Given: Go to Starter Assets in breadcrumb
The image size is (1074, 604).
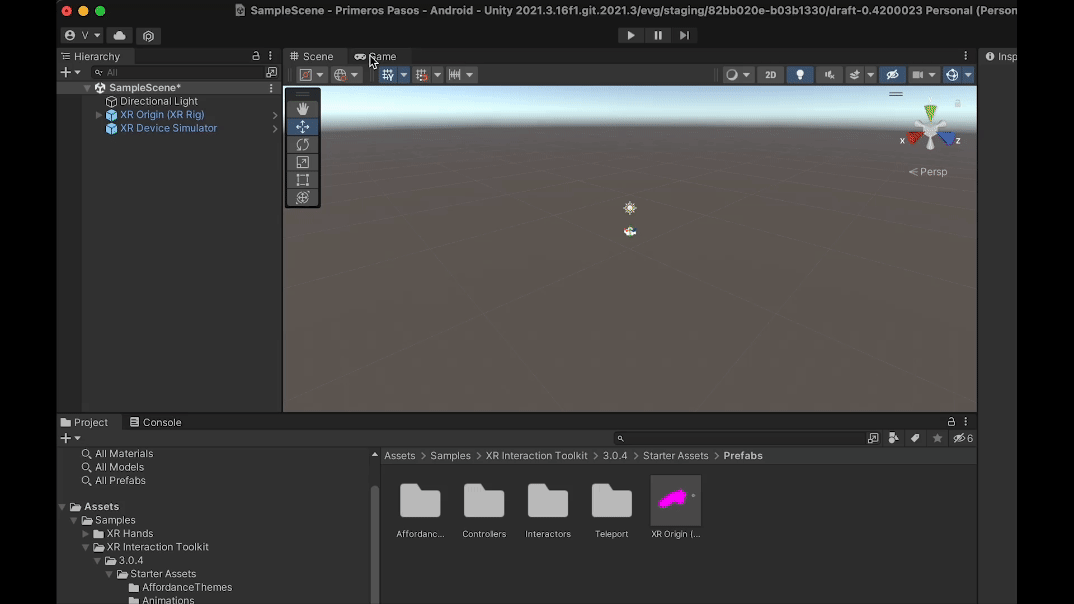Looking at the screenshot, I should (675, 455).
